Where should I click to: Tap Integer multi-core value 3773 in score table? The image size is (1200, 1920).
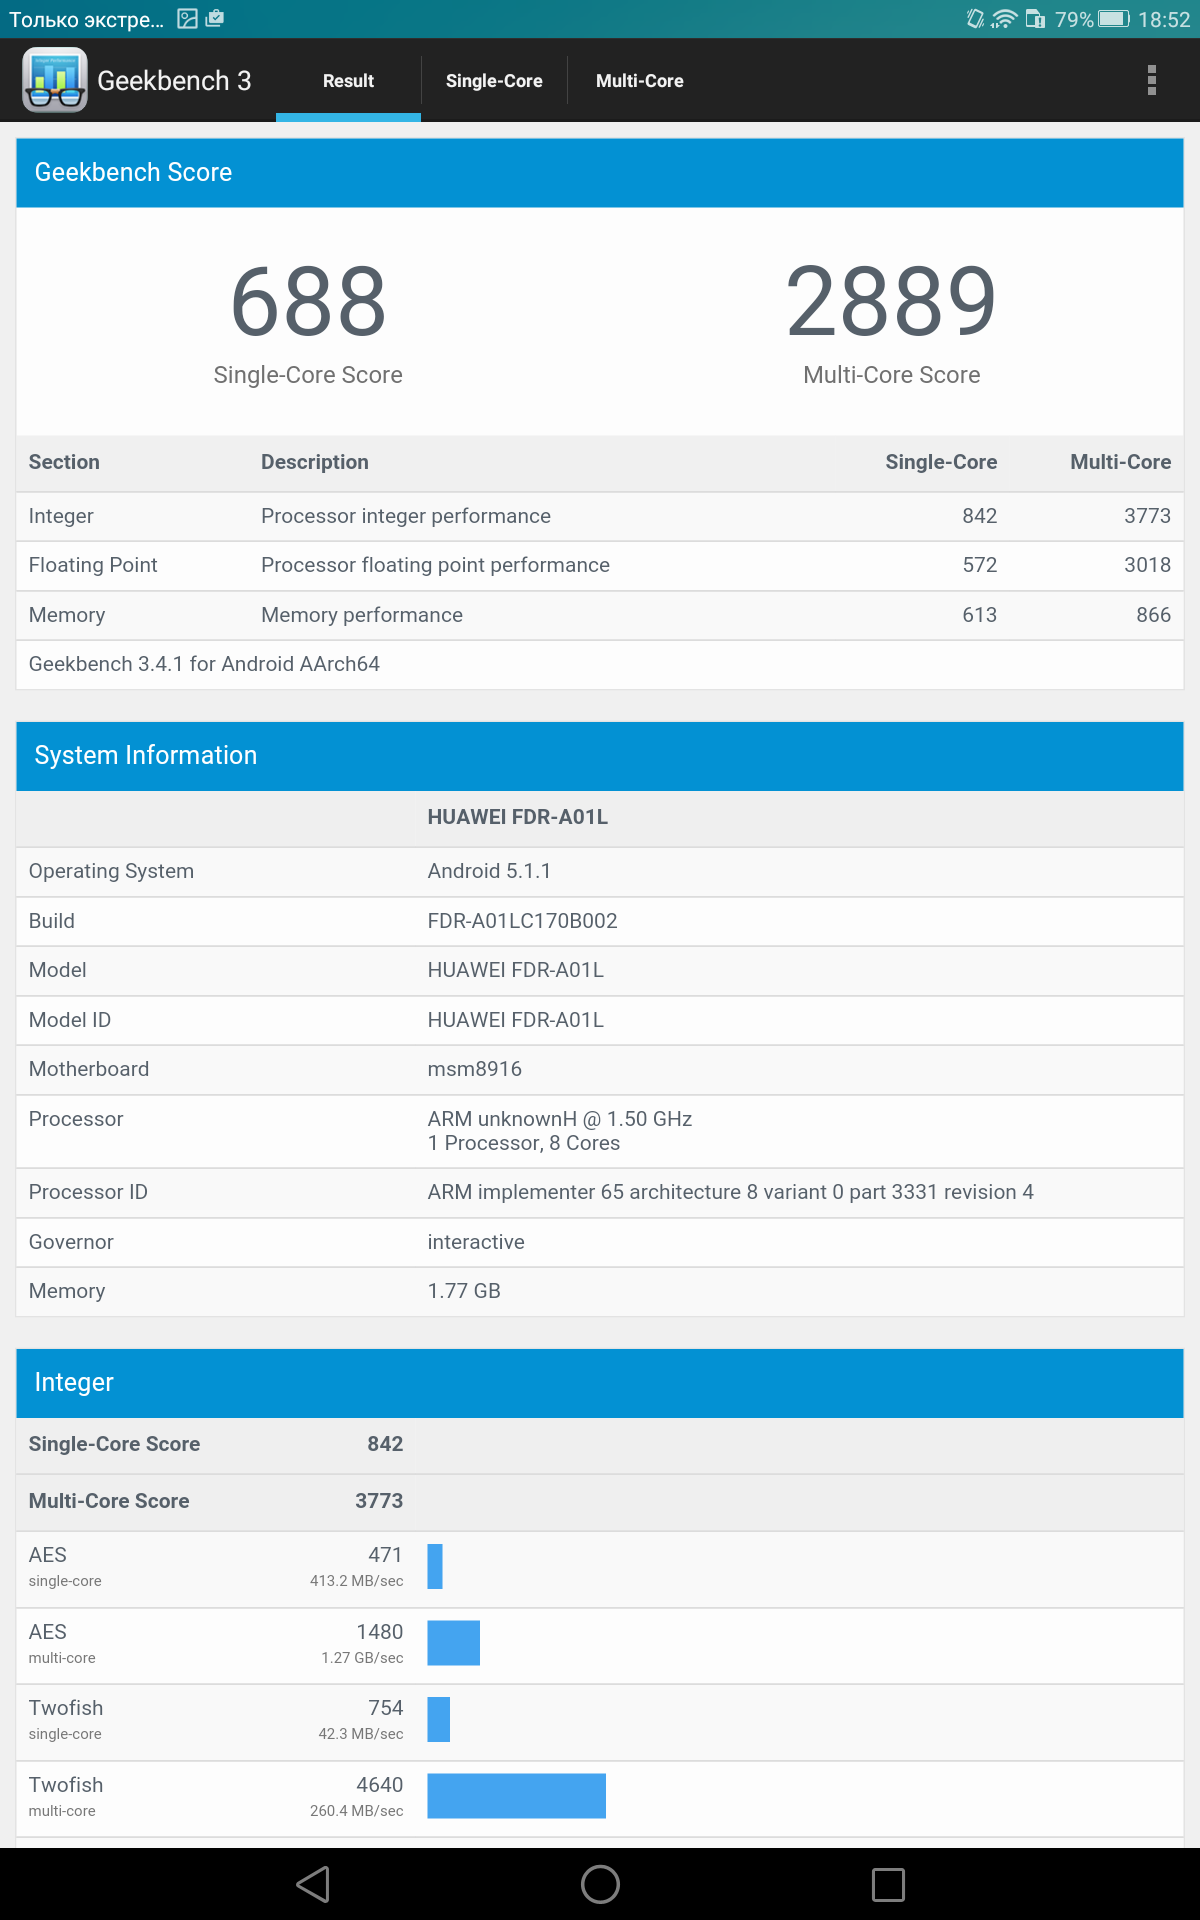(x=1147, y=516)
